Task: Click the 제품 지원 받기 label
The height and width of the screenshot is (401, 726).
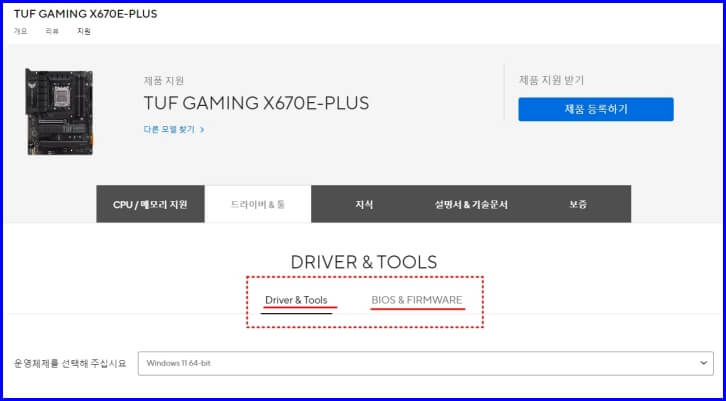Action: [x=551, y=81]
